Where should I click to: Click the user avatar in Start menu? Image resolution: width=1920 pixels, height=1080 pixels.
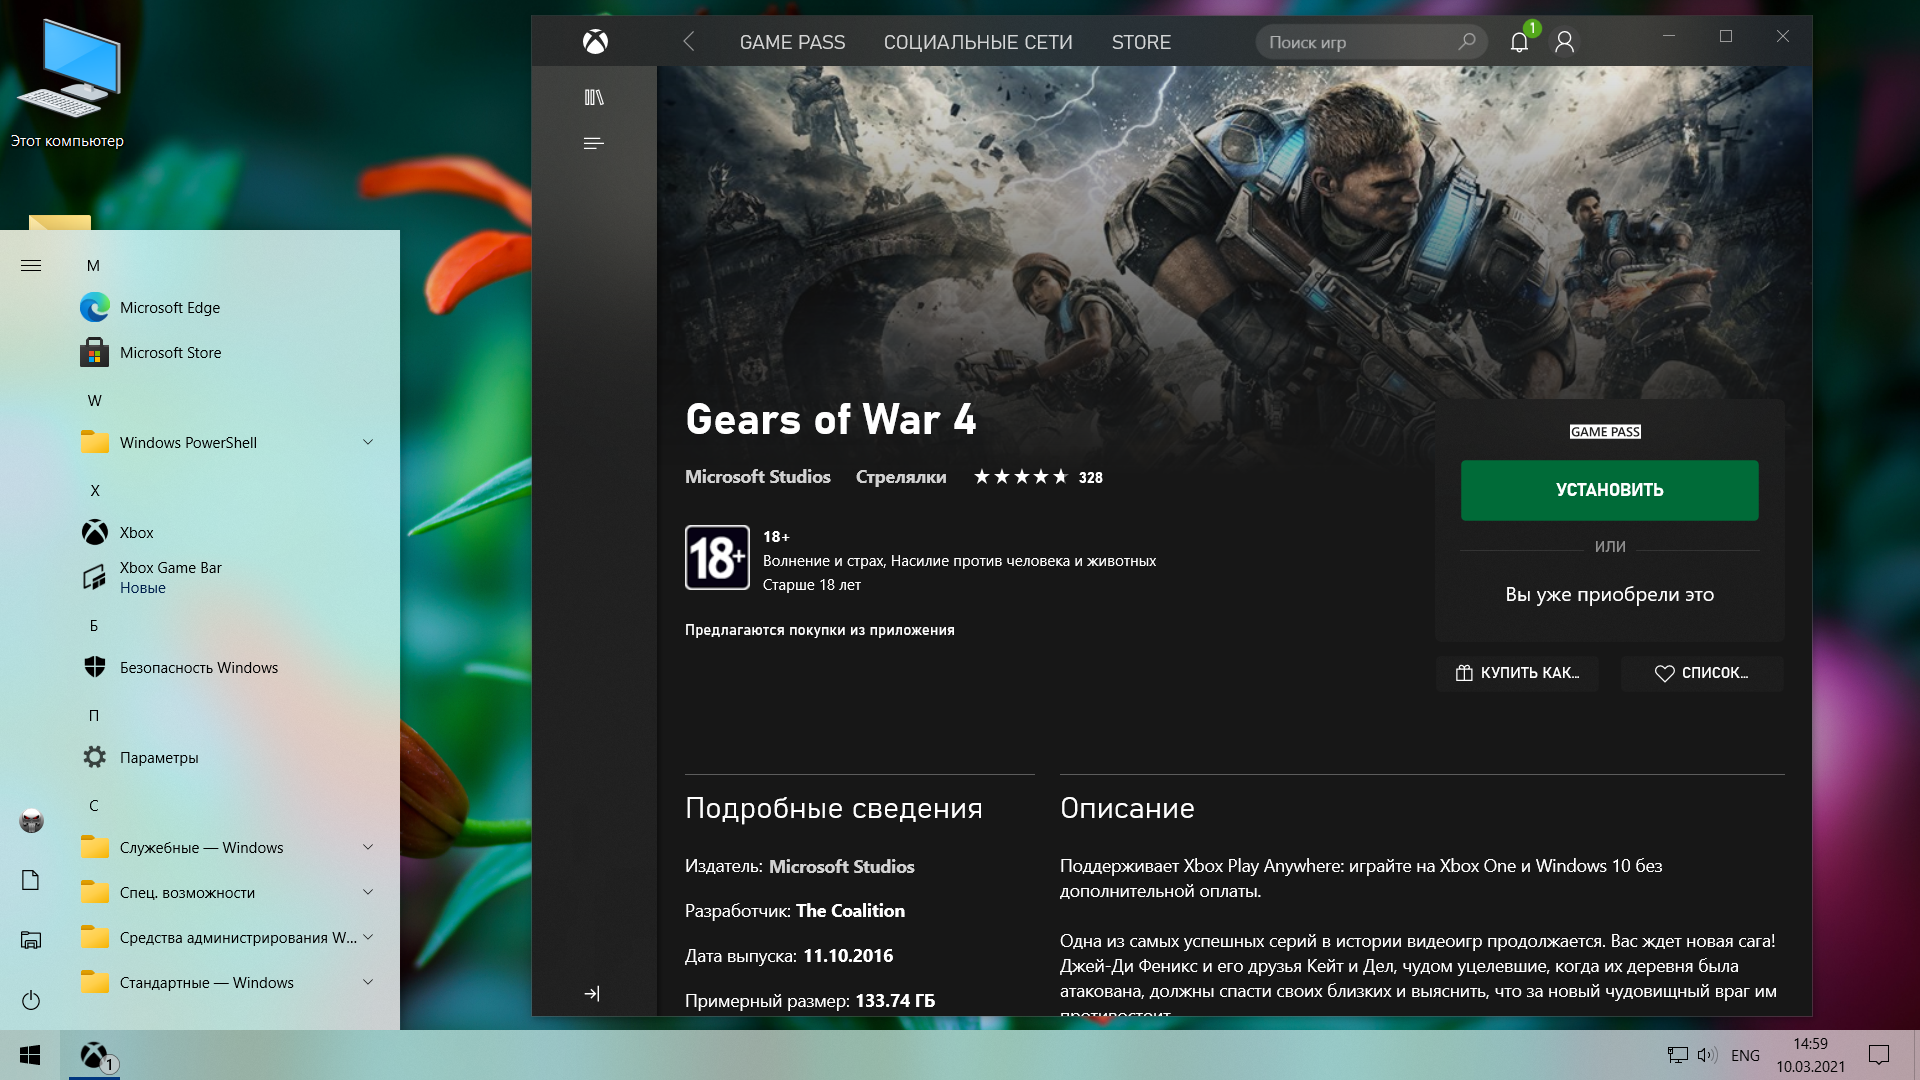[31, 821]
